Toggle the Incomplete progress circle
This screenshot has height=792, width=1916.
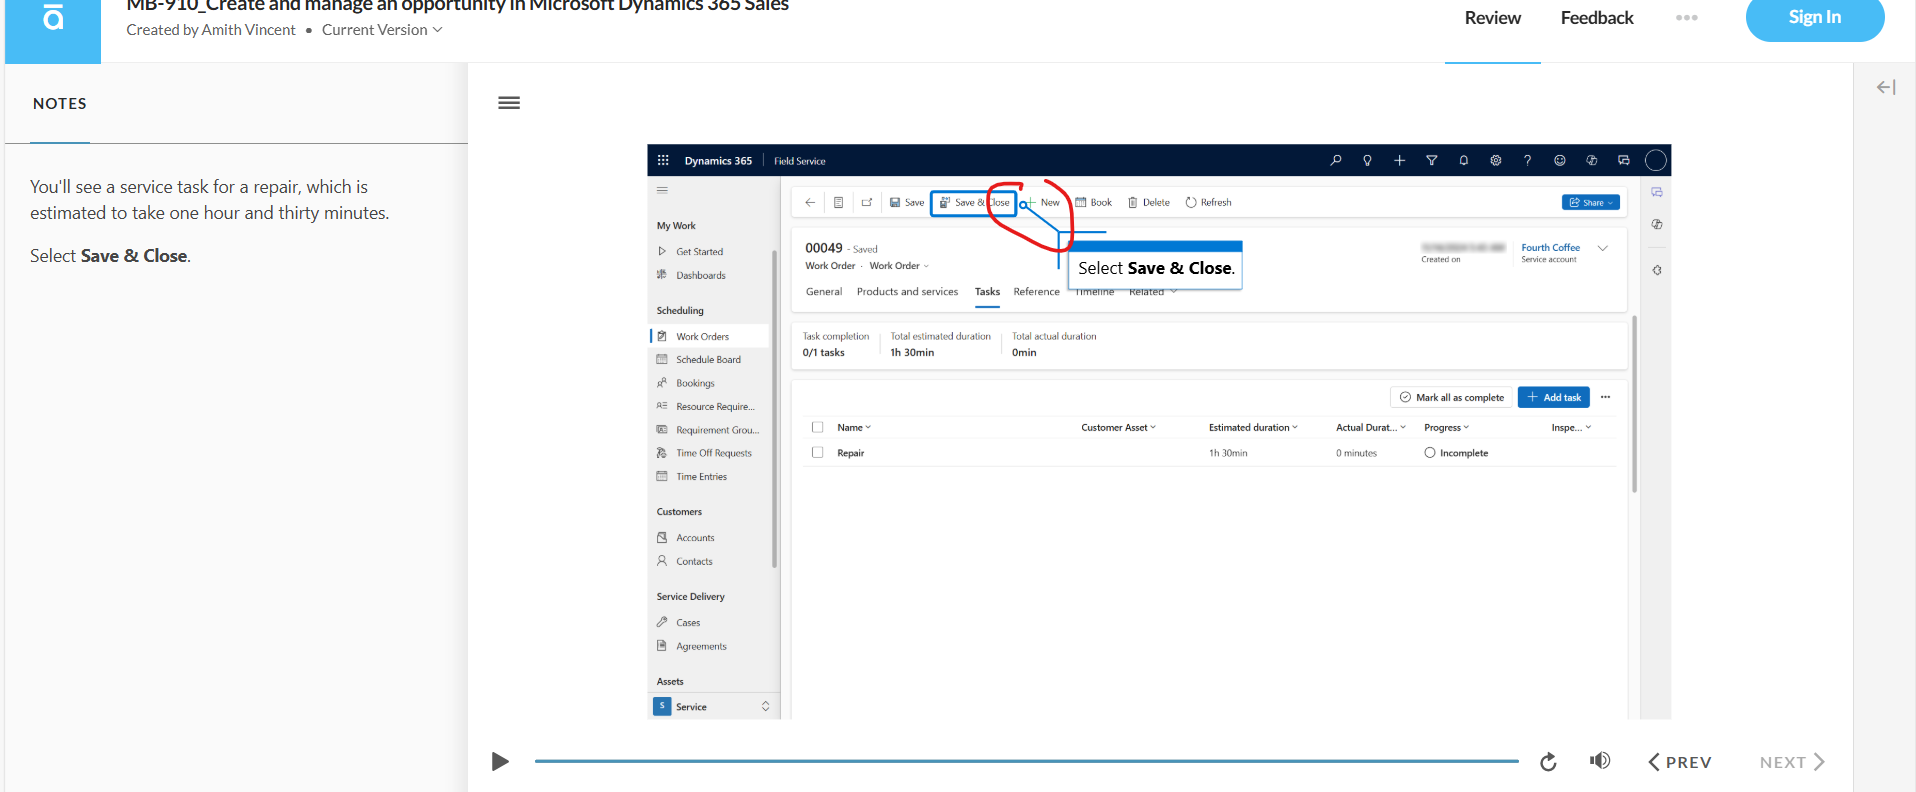tap(1430, 453)
